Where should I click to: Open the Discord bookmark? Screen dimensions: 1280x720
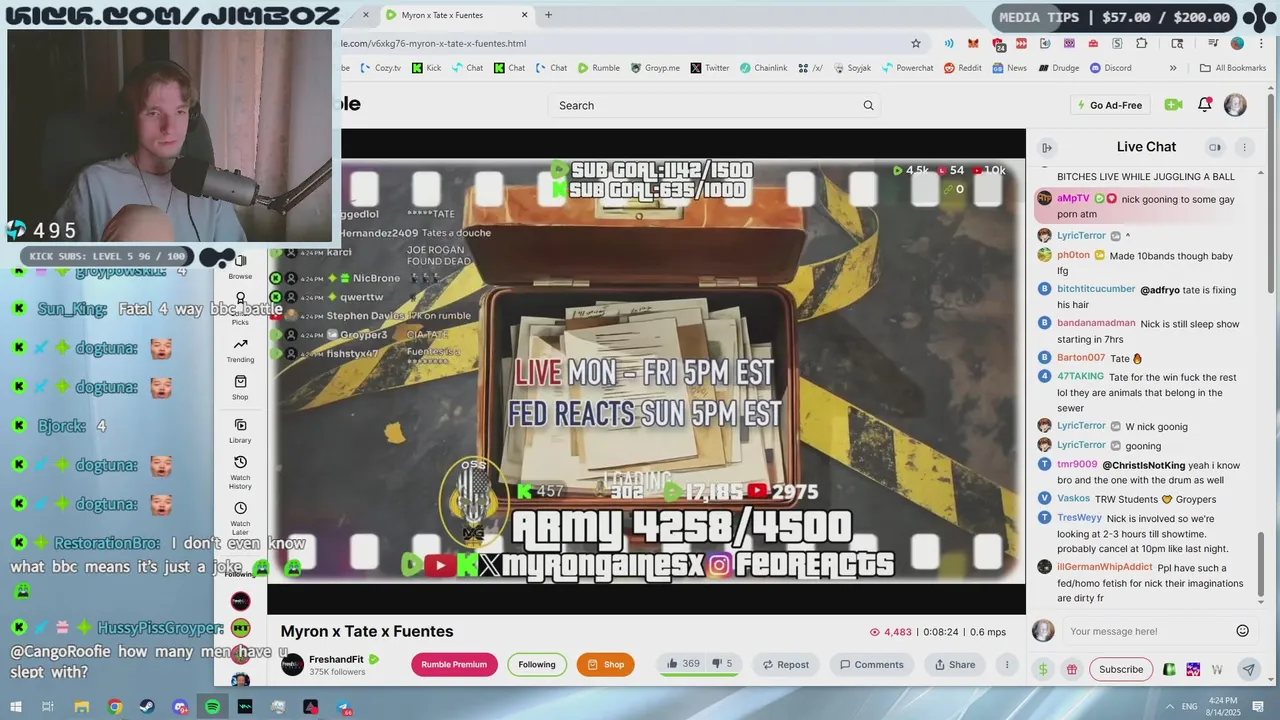pyautogui.click(x=1110, y=68)
